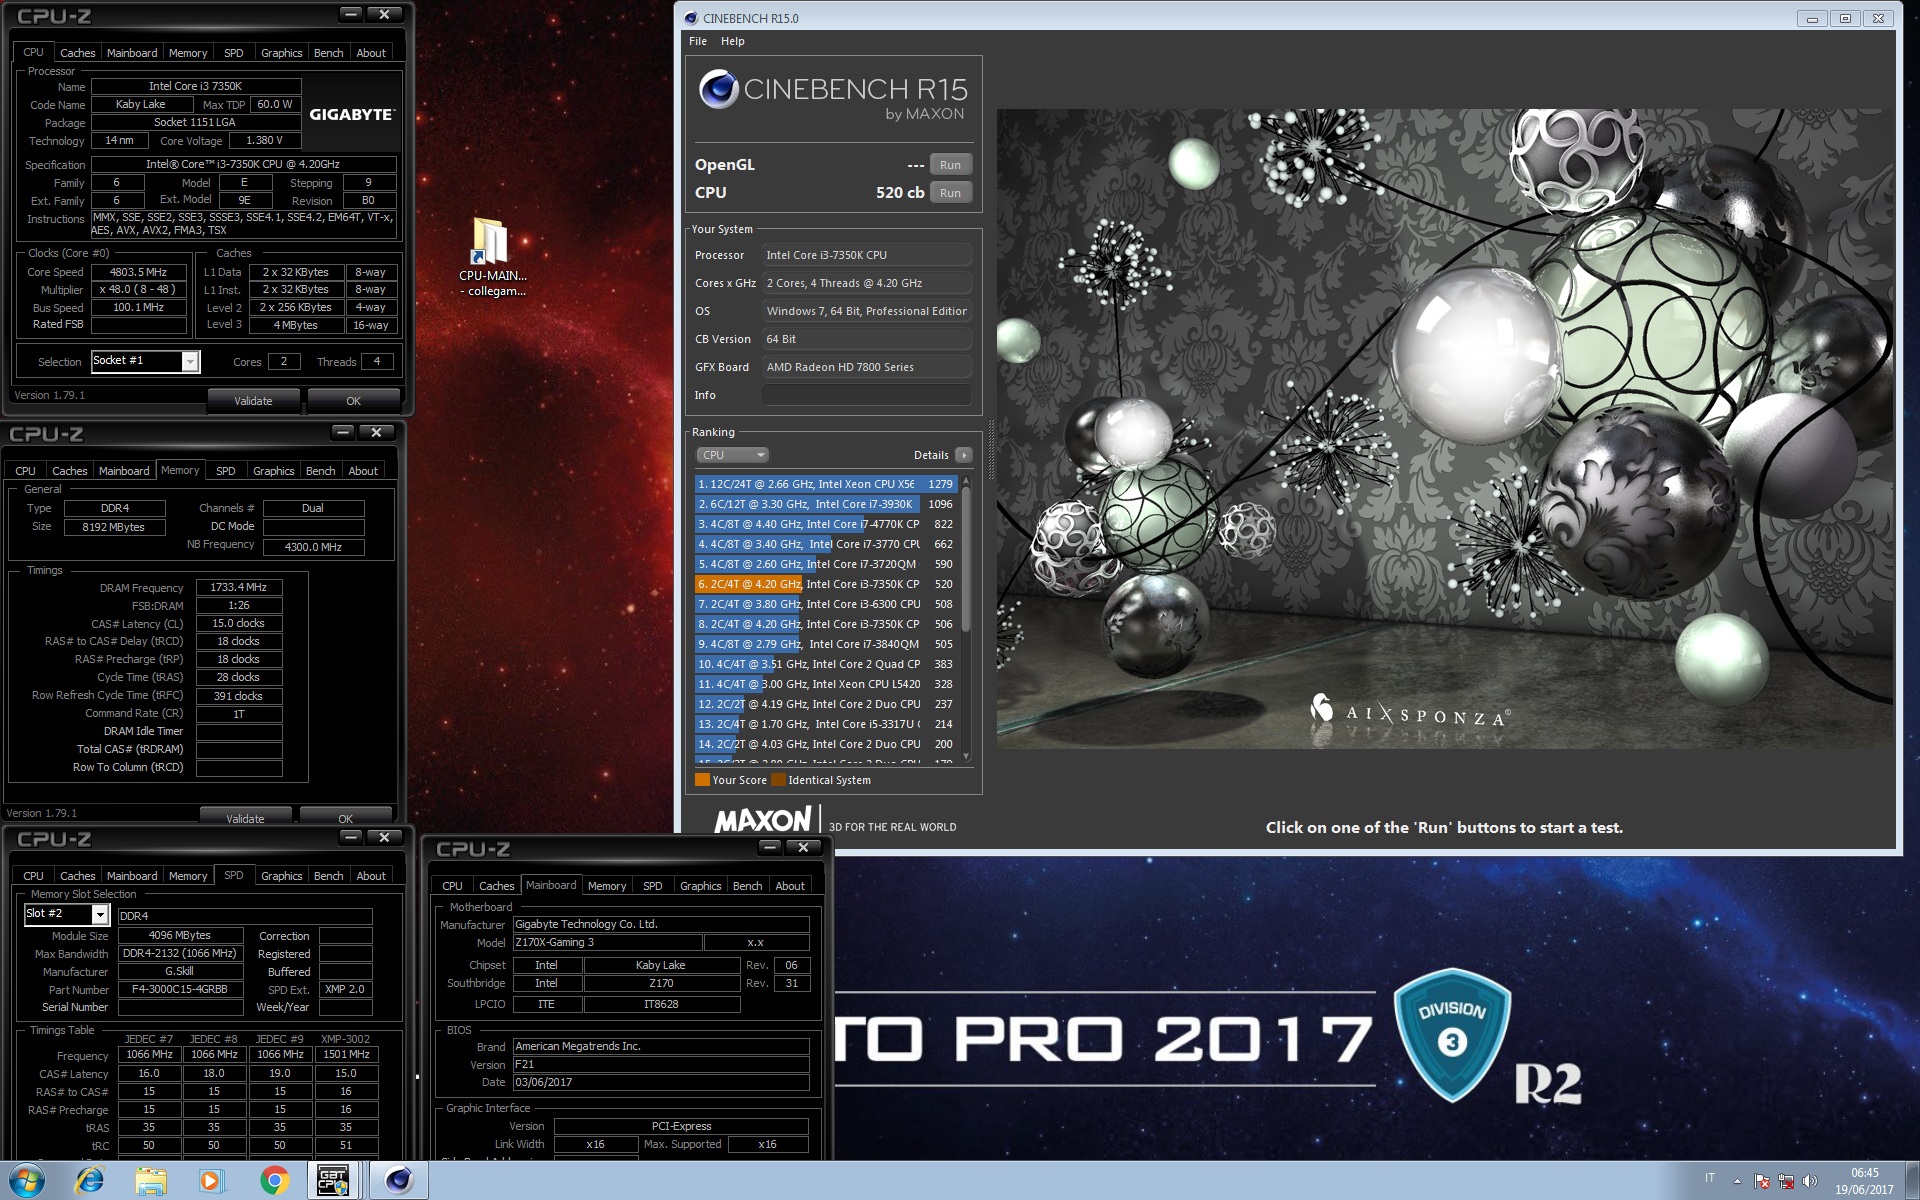Screen dimensions: 1920x1200
Task: Click the Show desktop strip beside clock
Action: tap(1913, 1180)
